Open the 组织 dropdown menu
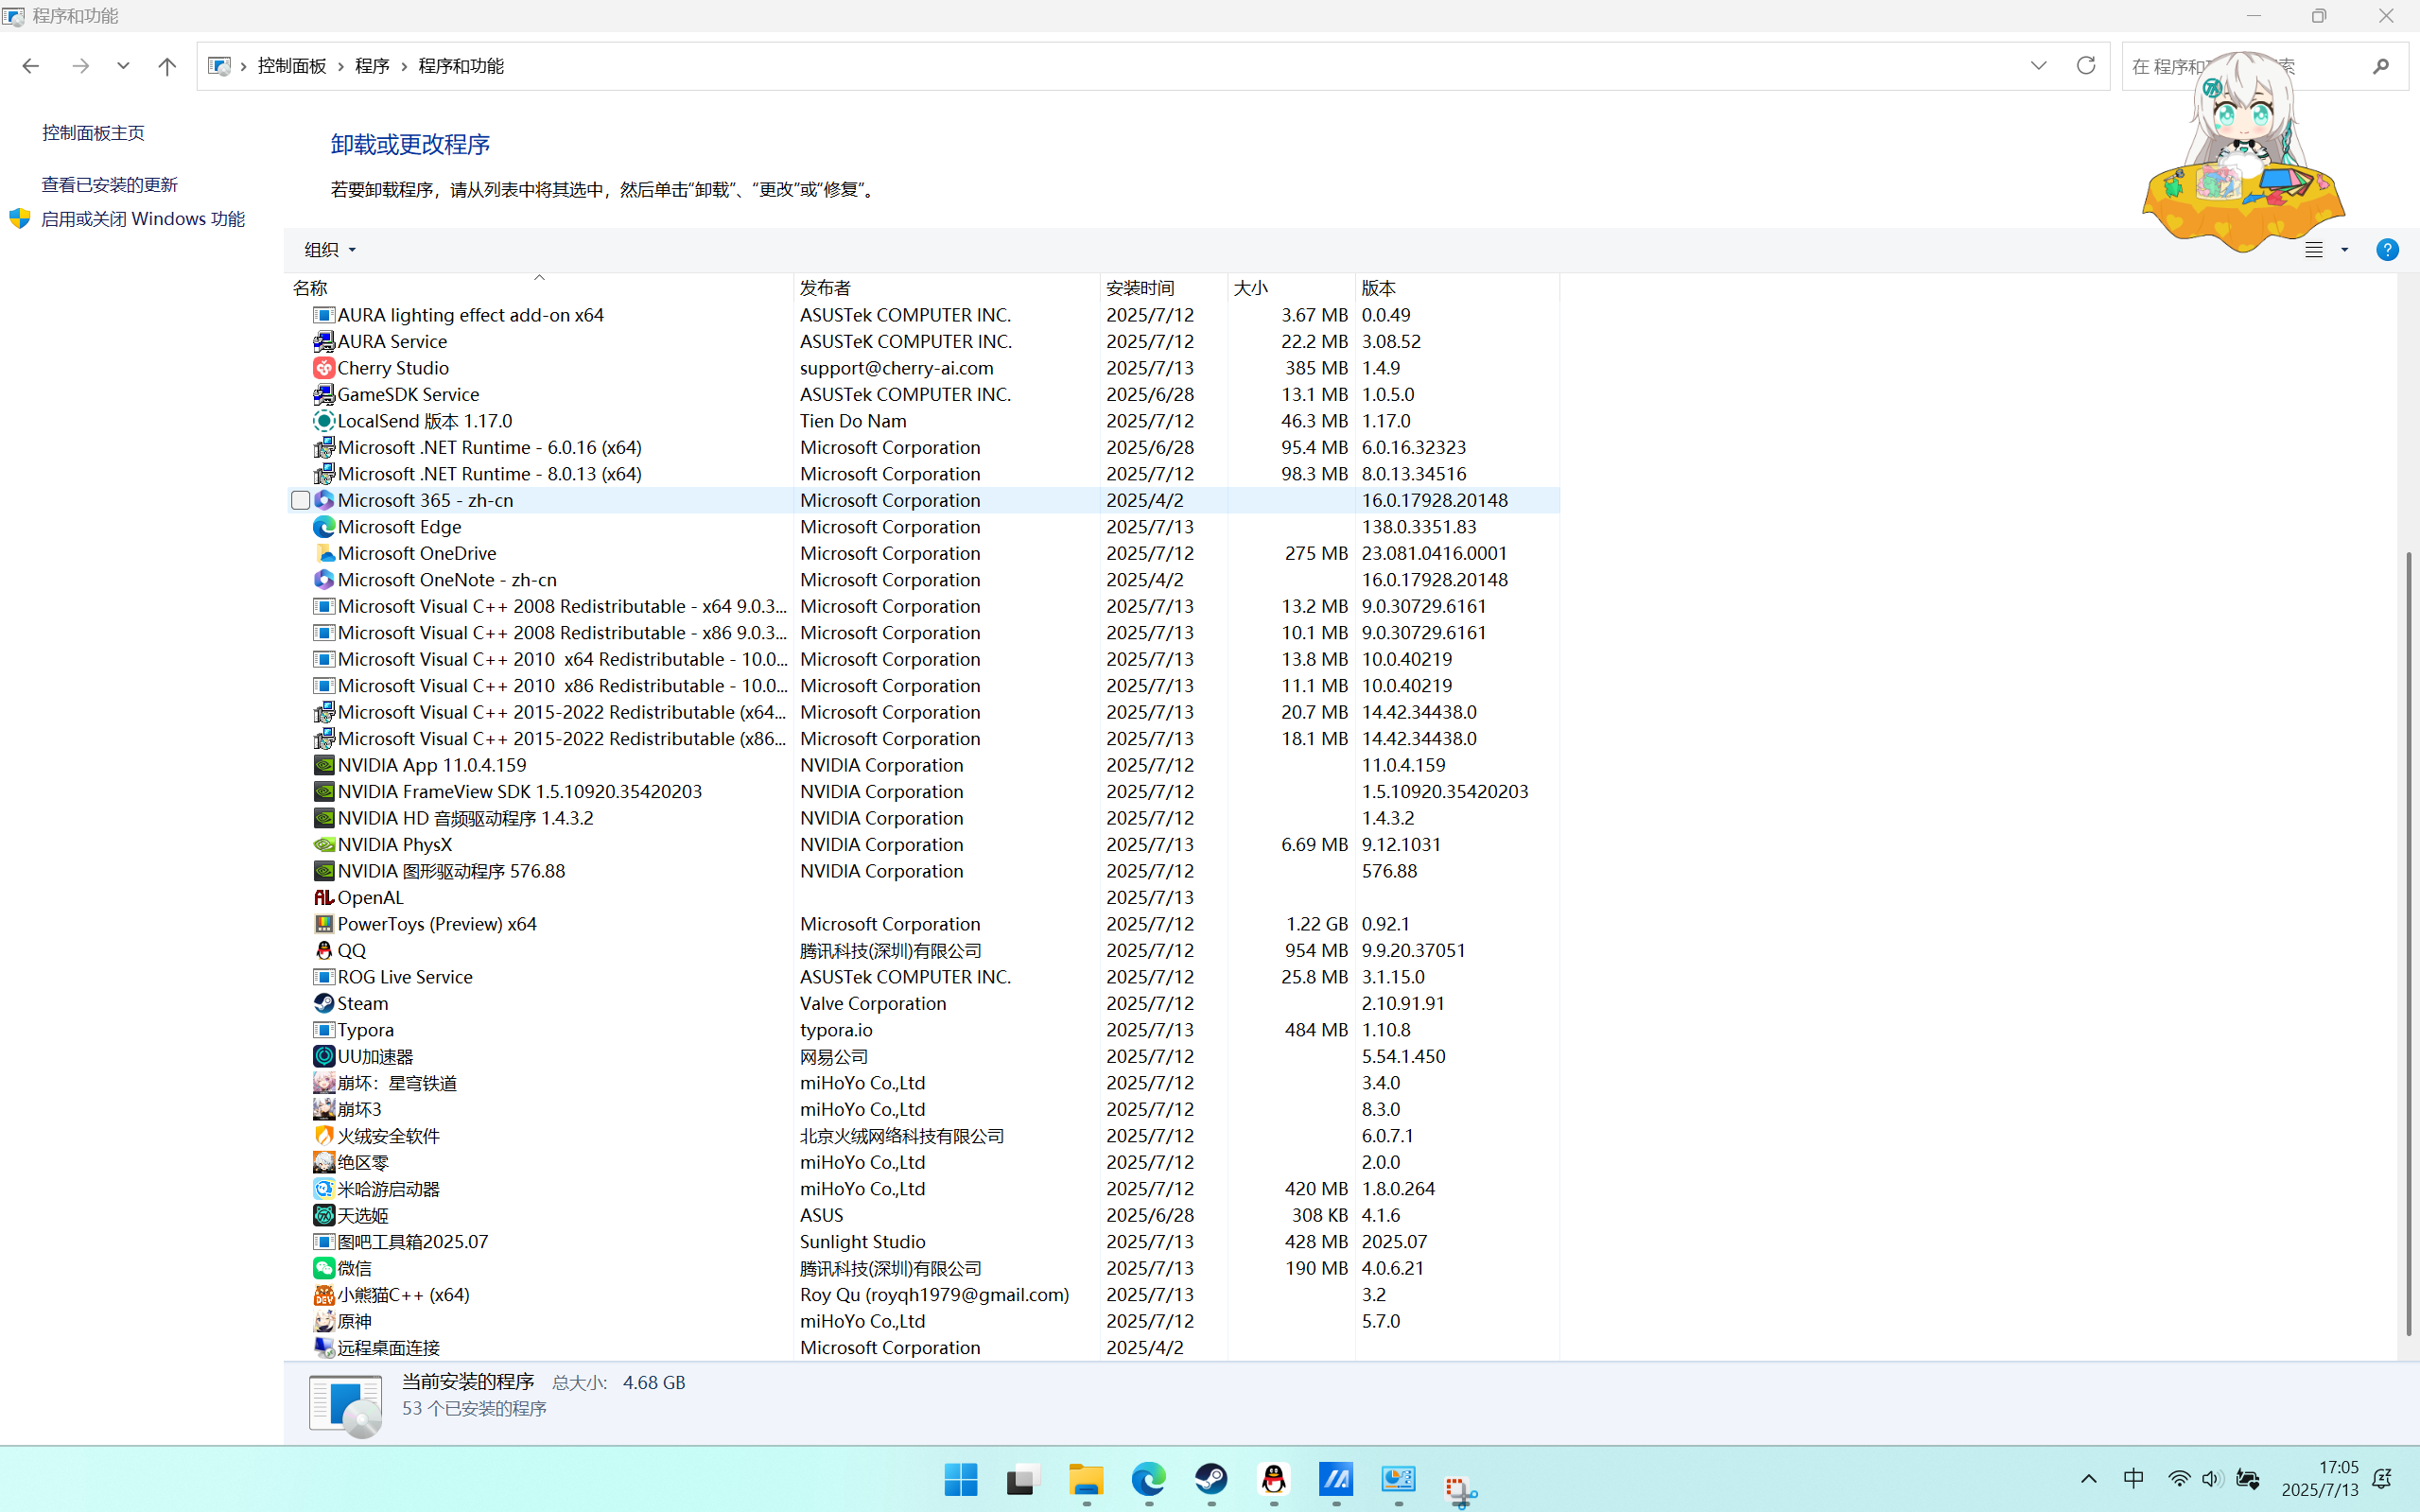This screenshot has height=1512, width=2420. (x=330, y=250)
